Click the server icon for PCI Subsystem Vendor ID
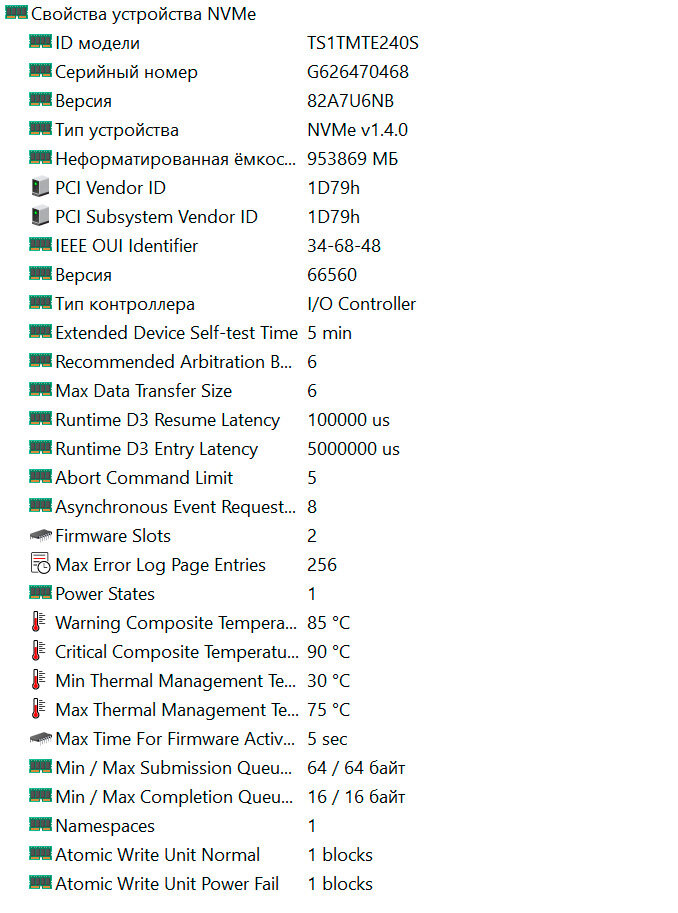This screenshot has height=913, width=678. pos(40,216)
